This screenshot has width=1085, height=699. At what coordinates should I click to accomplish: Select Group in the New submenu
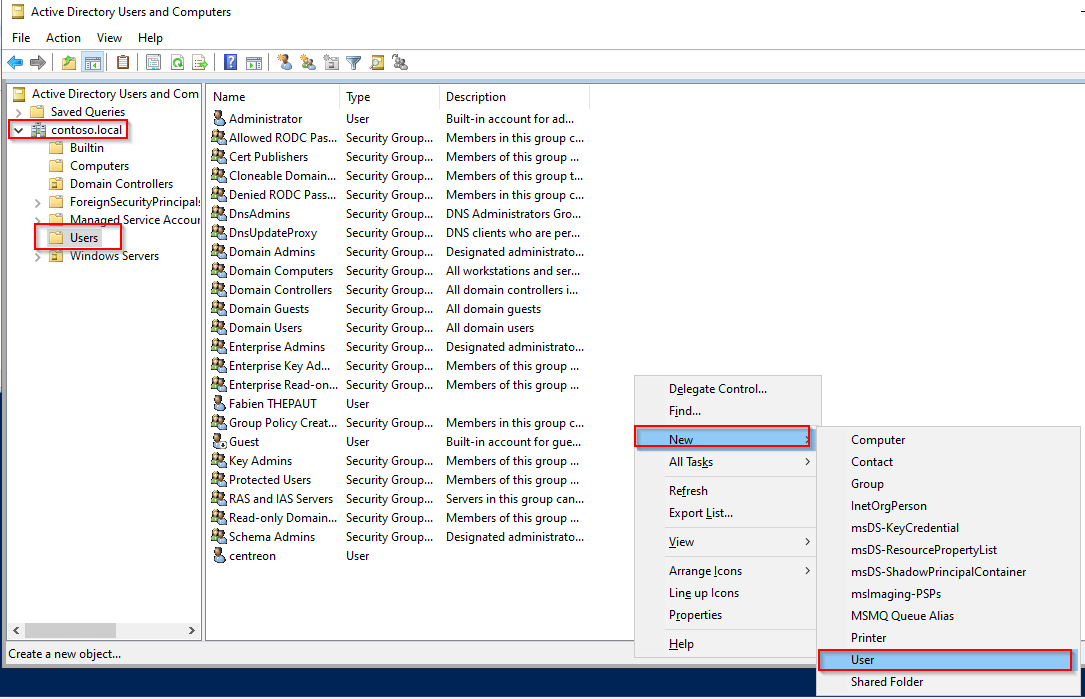(867, 484)
